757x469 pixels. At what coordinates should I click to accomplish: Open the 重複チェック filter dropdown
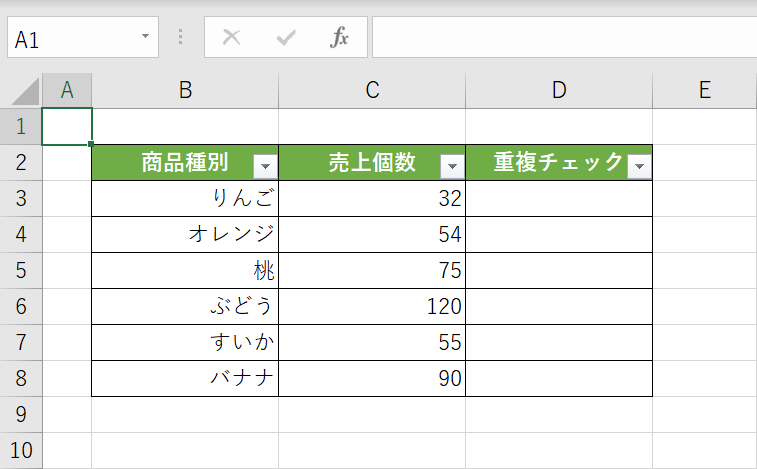pos(639,167)
